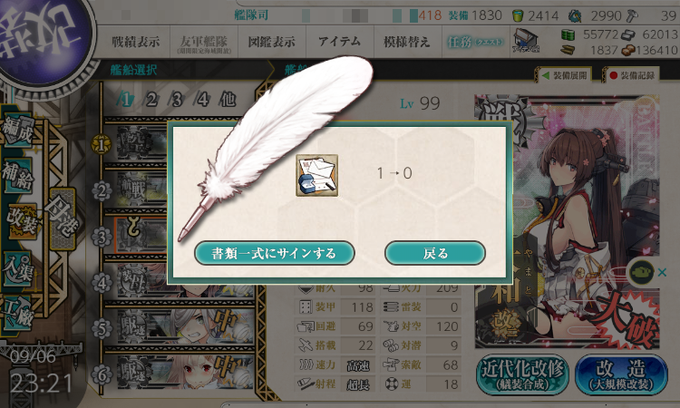Open the 補給 resupply sidebar icon

coord(18,175)
